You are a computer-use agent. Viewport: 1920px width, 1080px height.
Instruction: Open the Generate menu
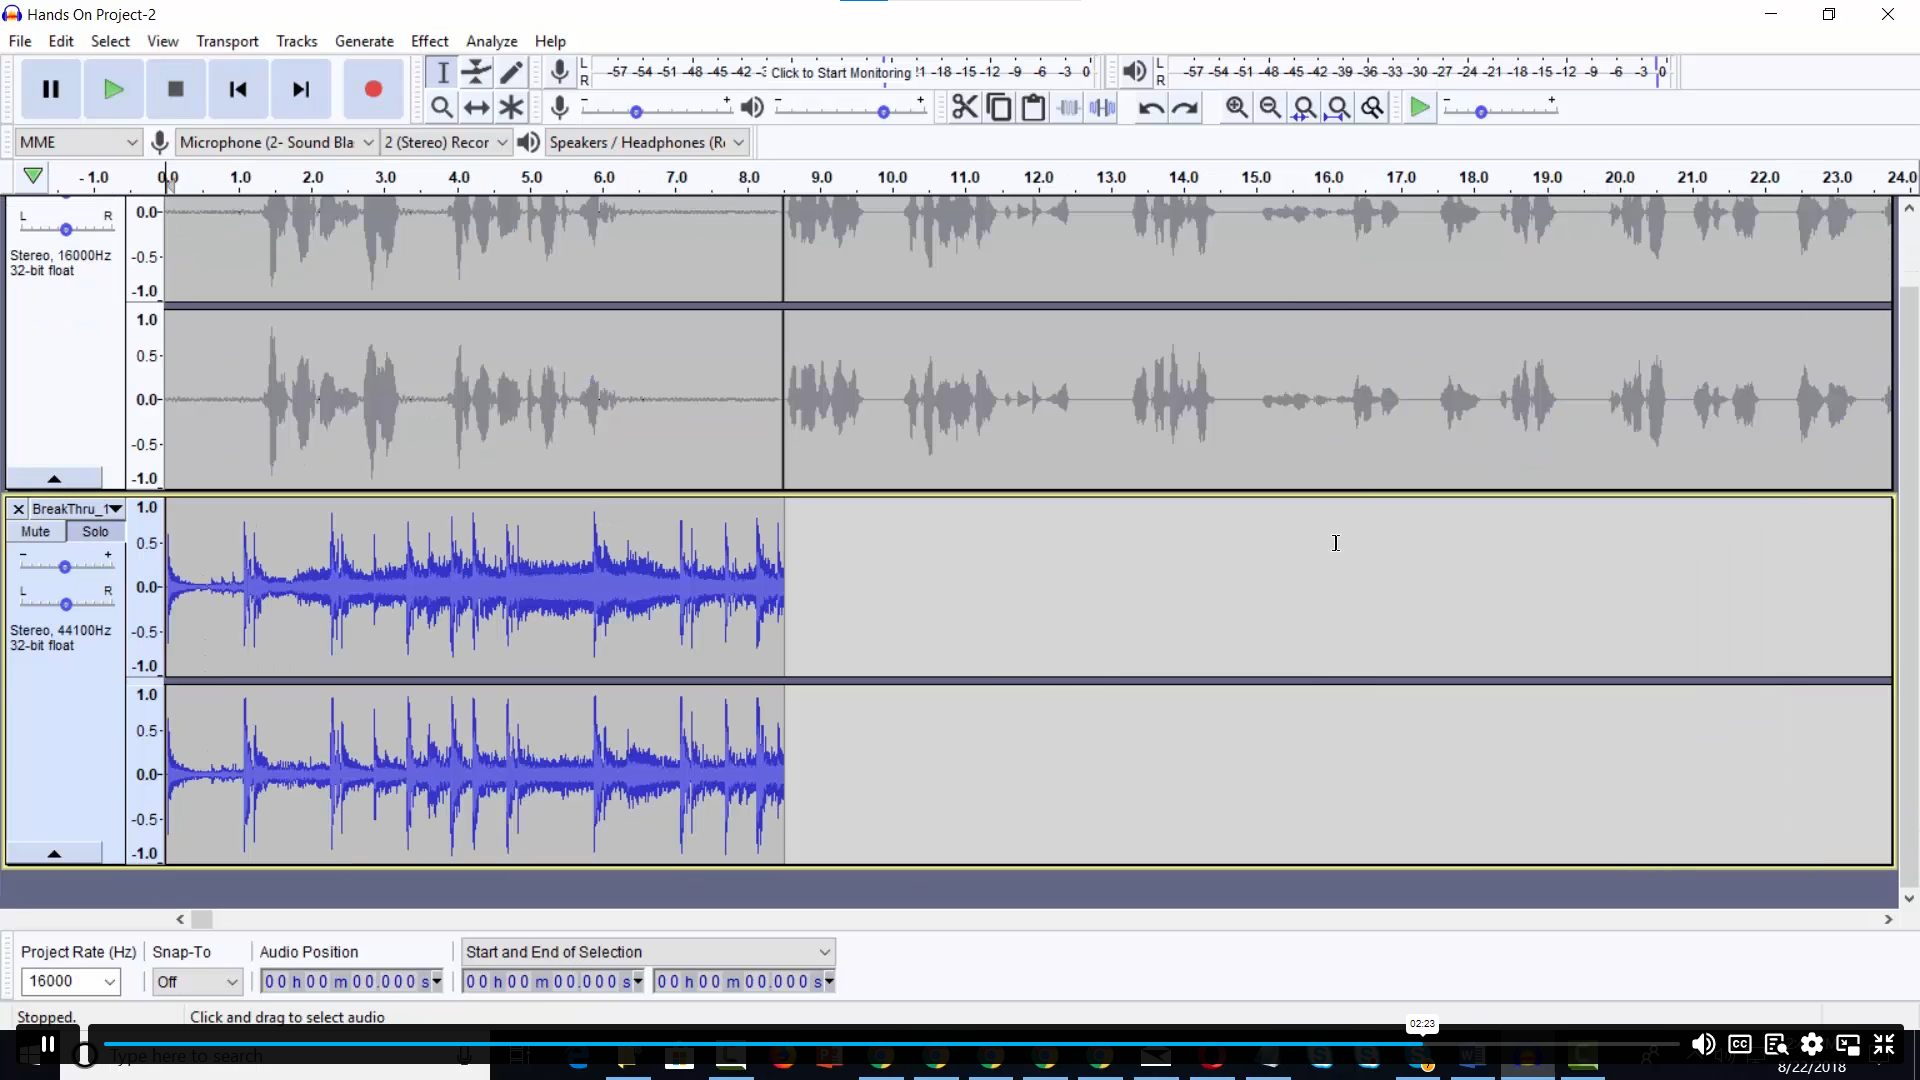[x=364, y=41]
